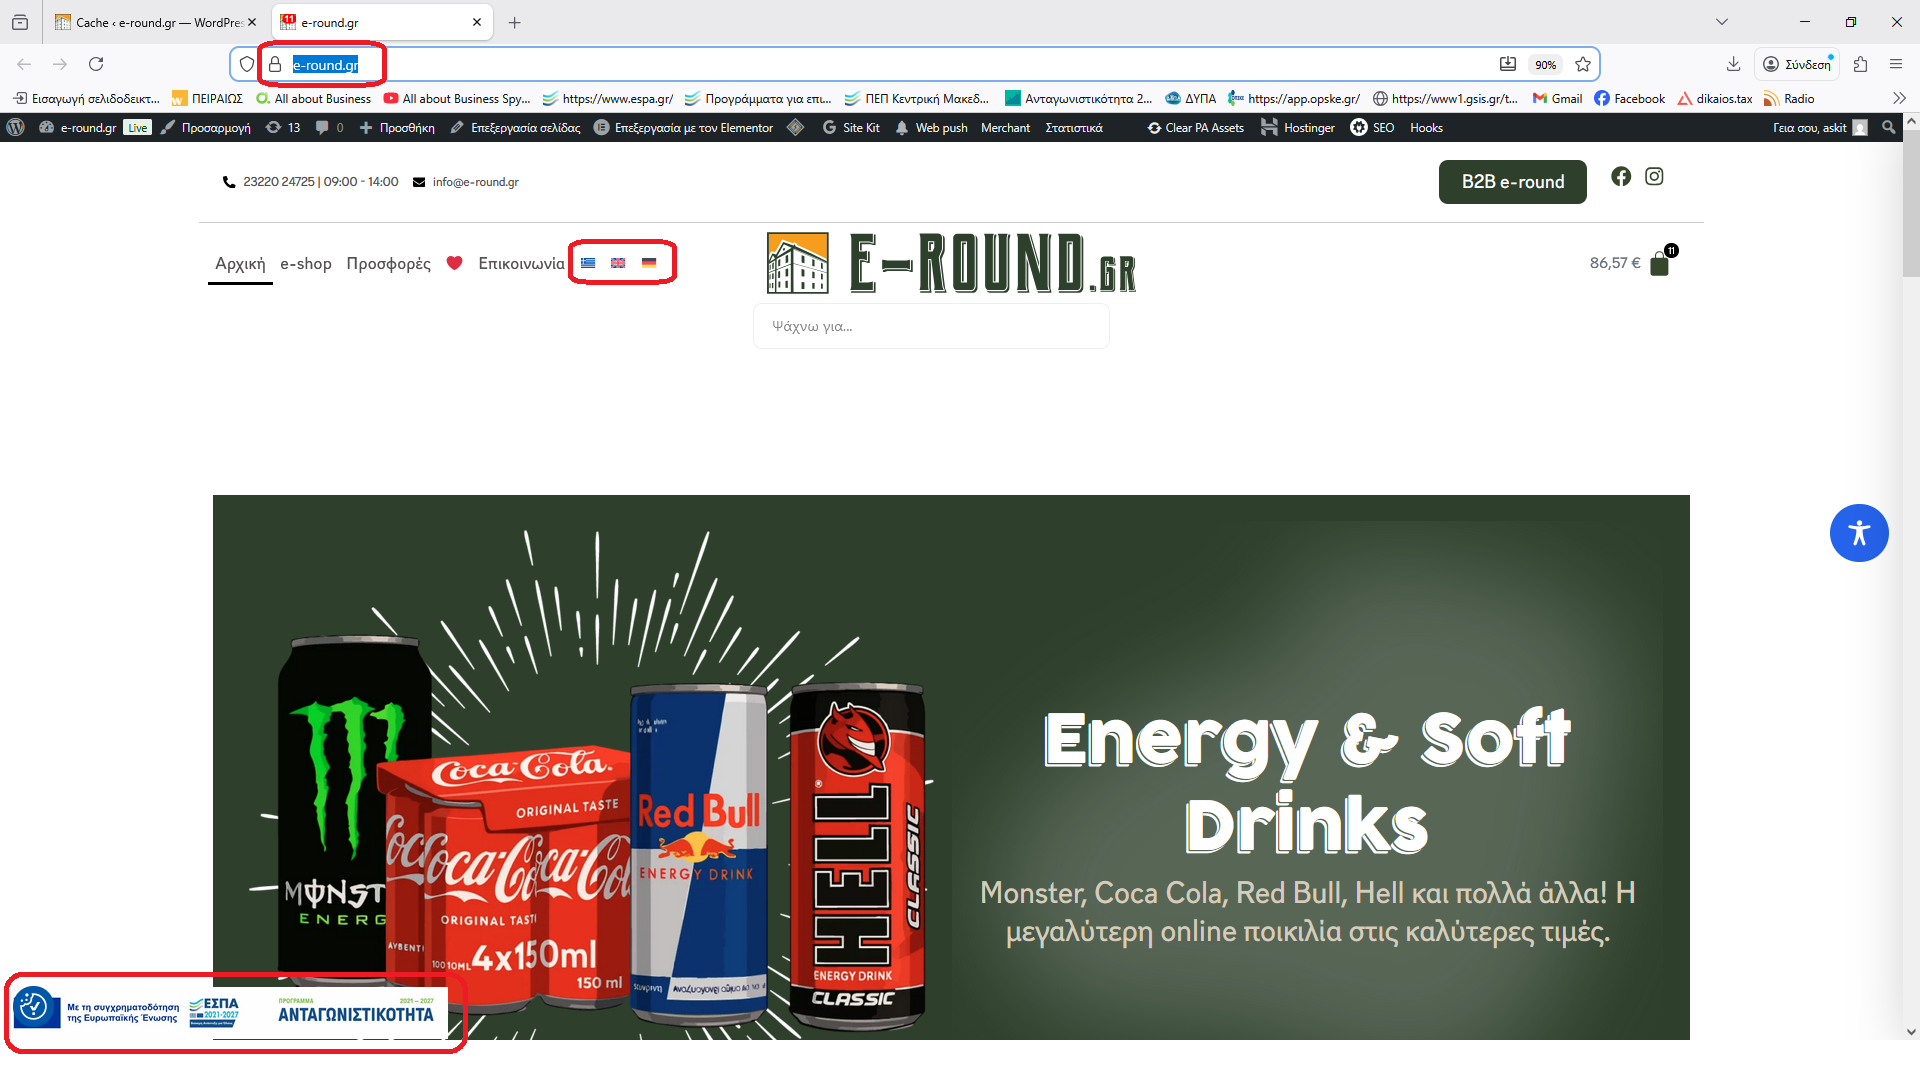Bookmark this page with the star icon
Viewport: 1920px width, 1080px height.
1583,64
